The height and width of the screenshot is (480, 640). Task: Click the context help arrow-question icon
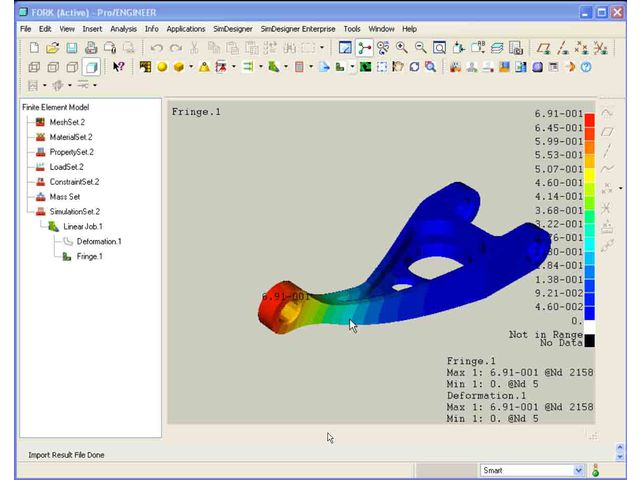pyautogui.click(x=119, y=67)
